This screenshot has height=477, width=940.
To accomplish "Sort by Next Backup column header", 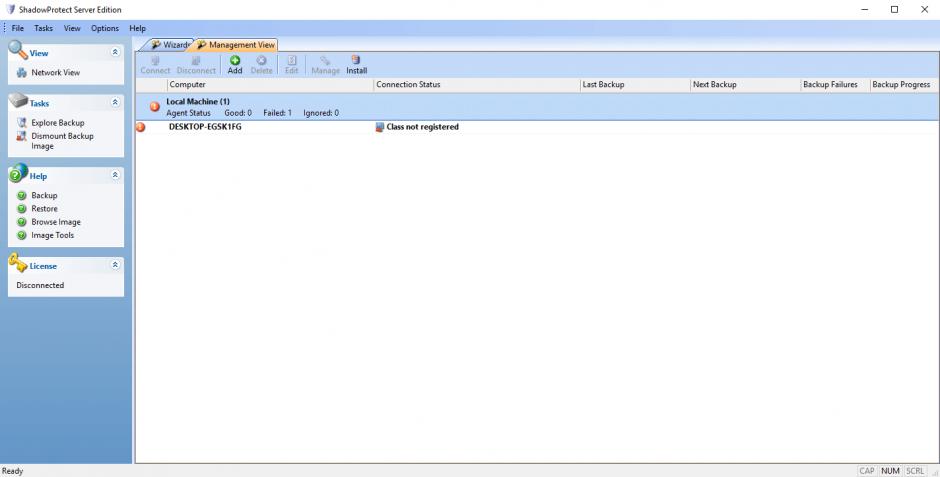I will point(746,84).
